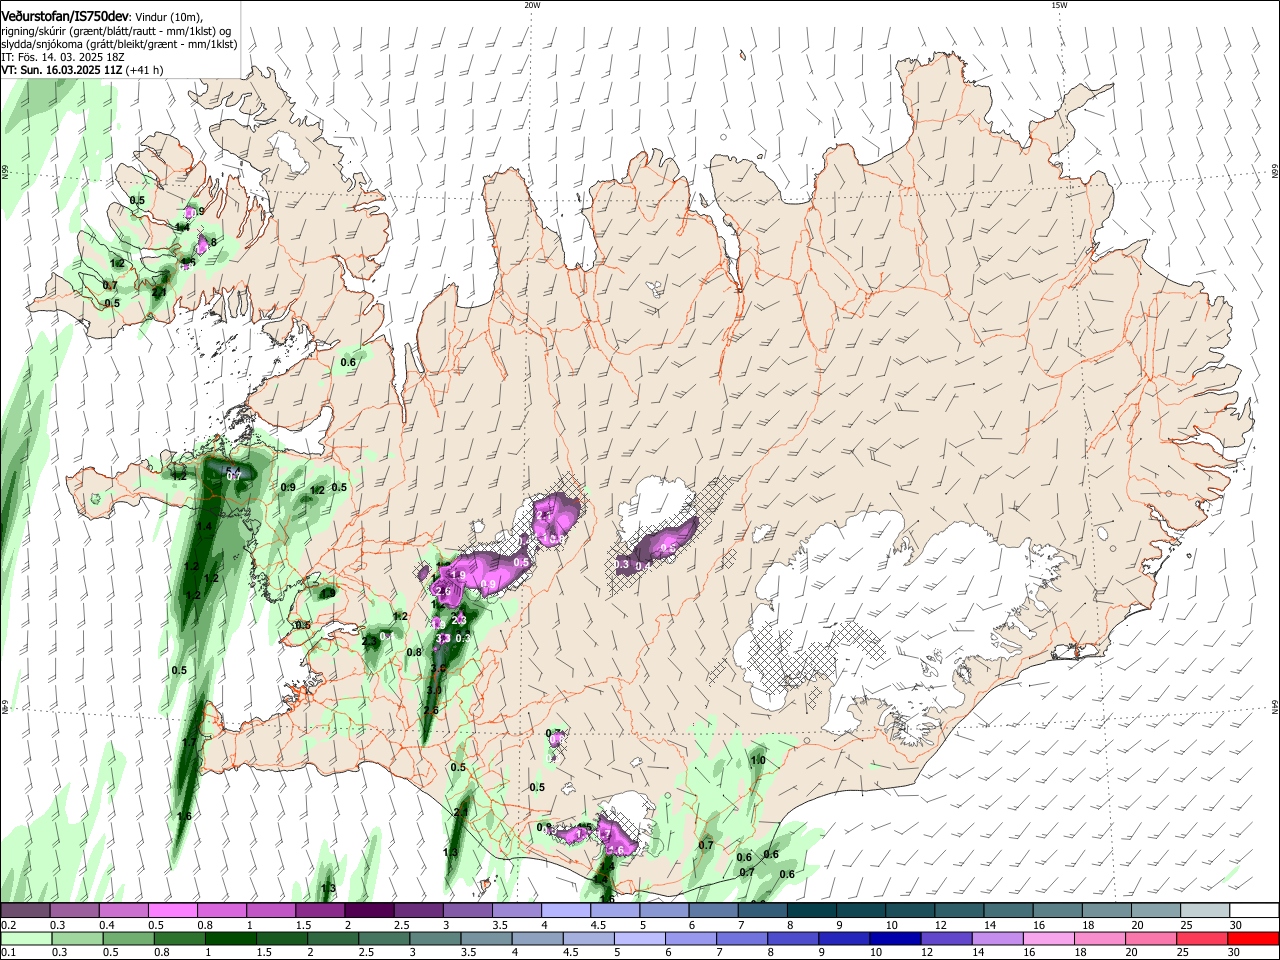Click the 'Veðurstofan/IS750dev' title text

click(65, 17)
